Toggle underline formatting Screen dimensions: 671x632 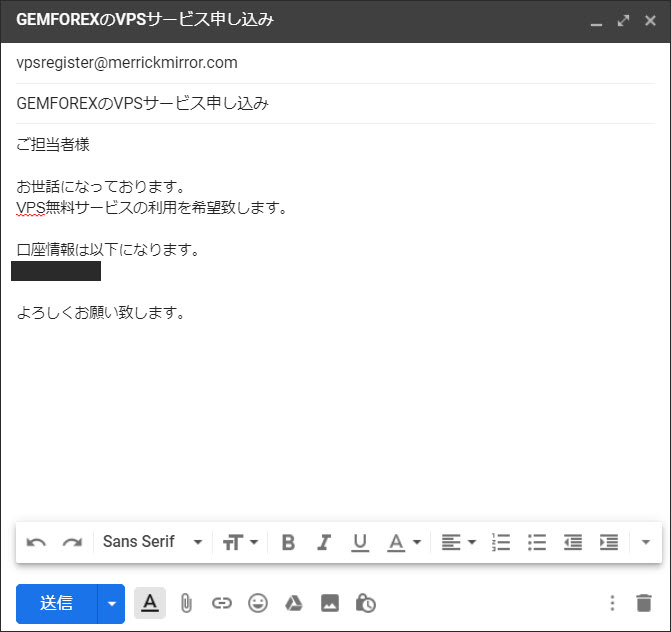click(360, 543)
